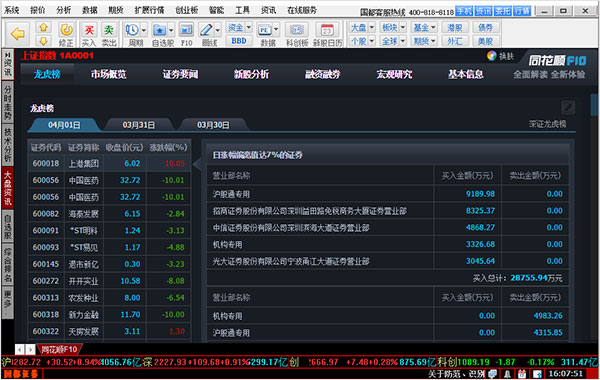Click the 深证龙虎榜 link
Screen dimensions: 600x380
547,124
